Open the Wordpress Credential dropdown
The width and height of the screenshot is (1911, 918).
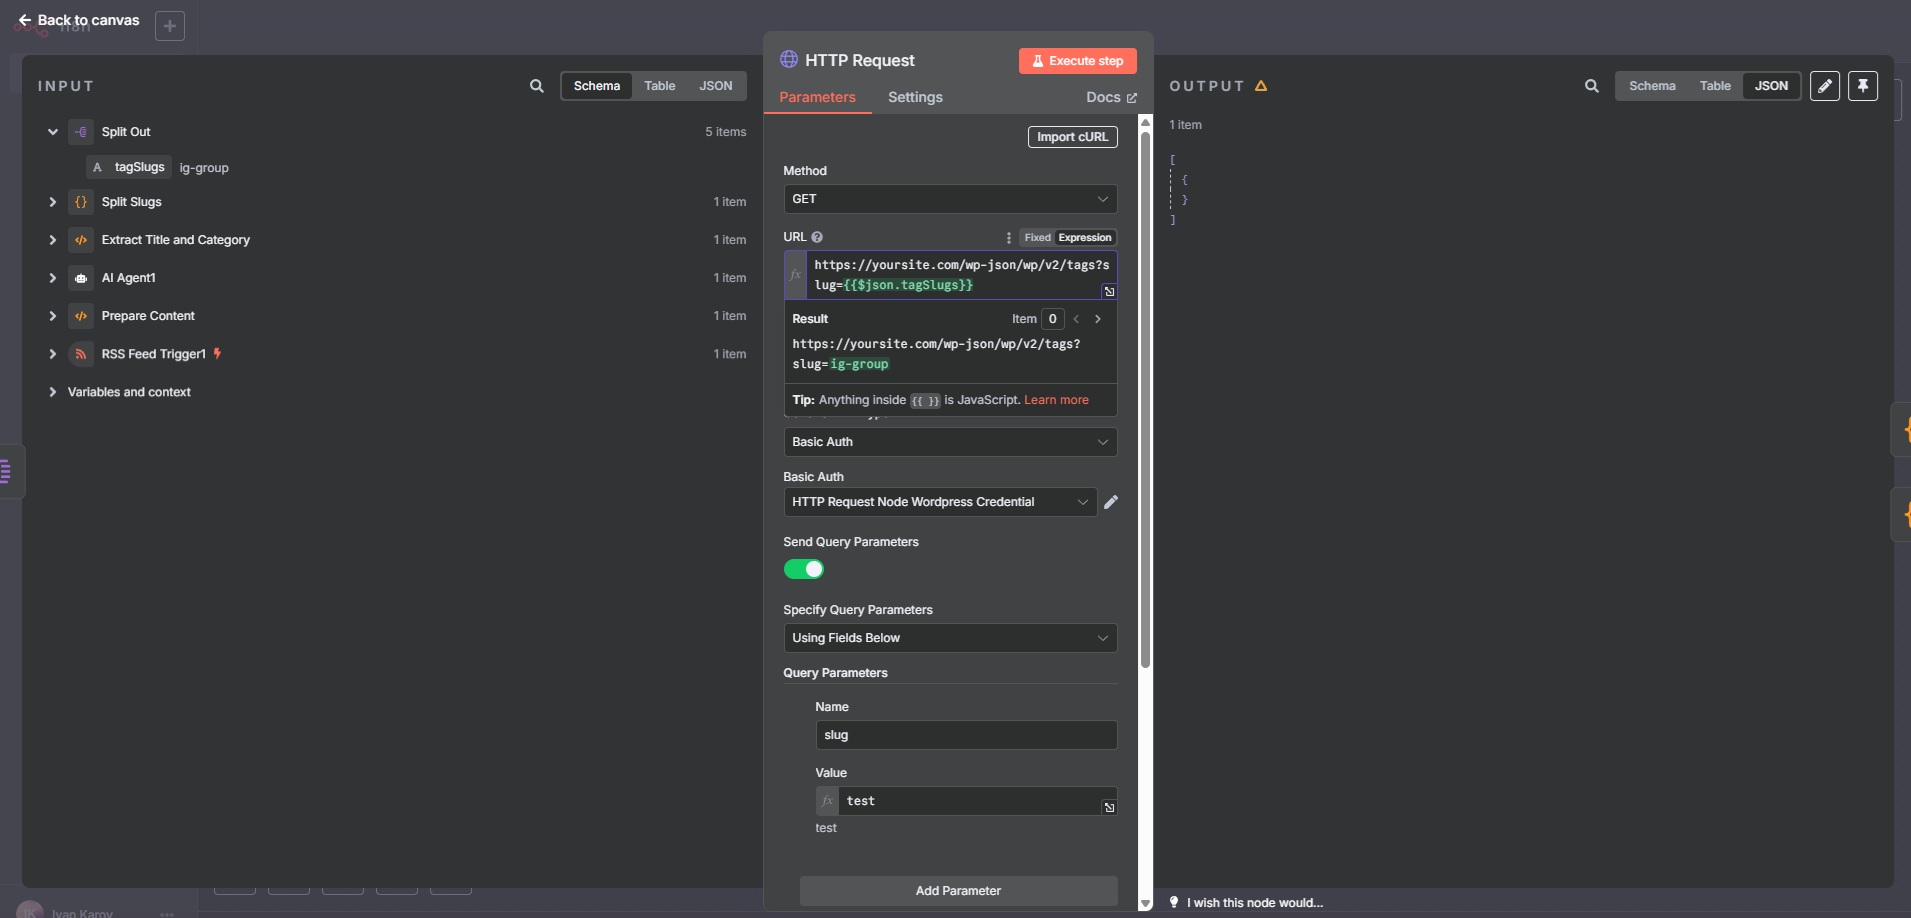pyautogui.click(x=940, y=502)
